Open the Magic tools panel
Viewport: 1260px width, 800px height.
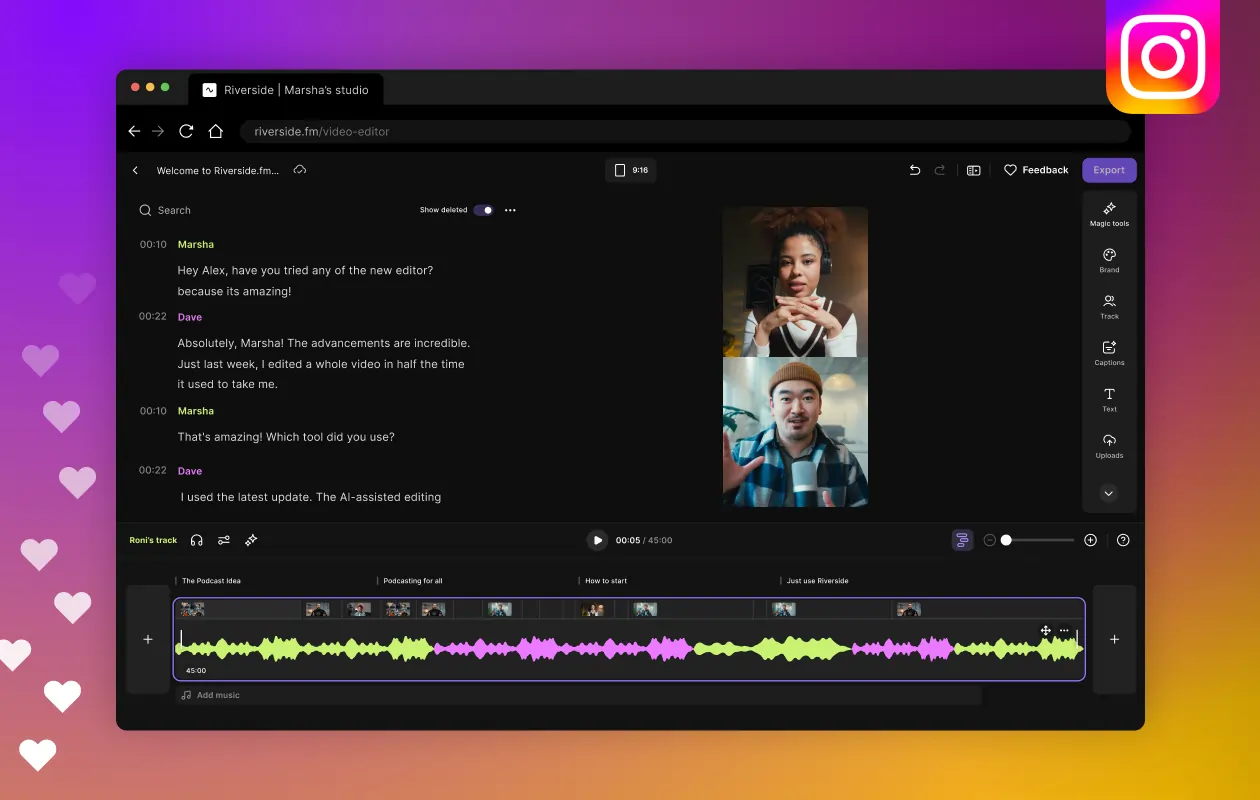[x=1109, y=213]
